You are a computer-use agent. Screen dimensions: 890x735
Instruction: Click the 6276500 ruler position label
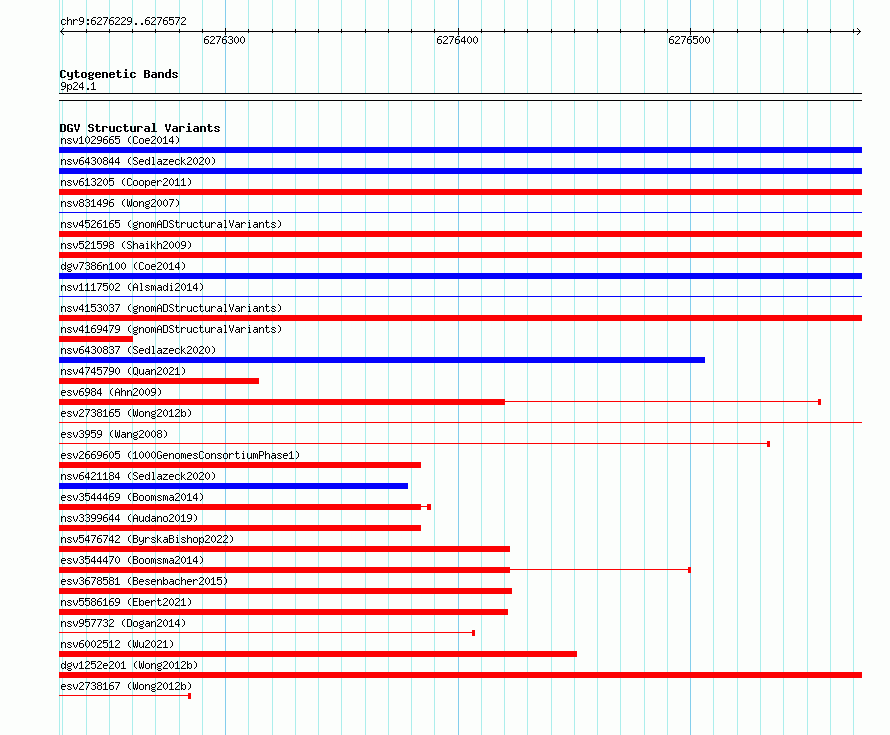pyautogui.click(x=690, y=40)
